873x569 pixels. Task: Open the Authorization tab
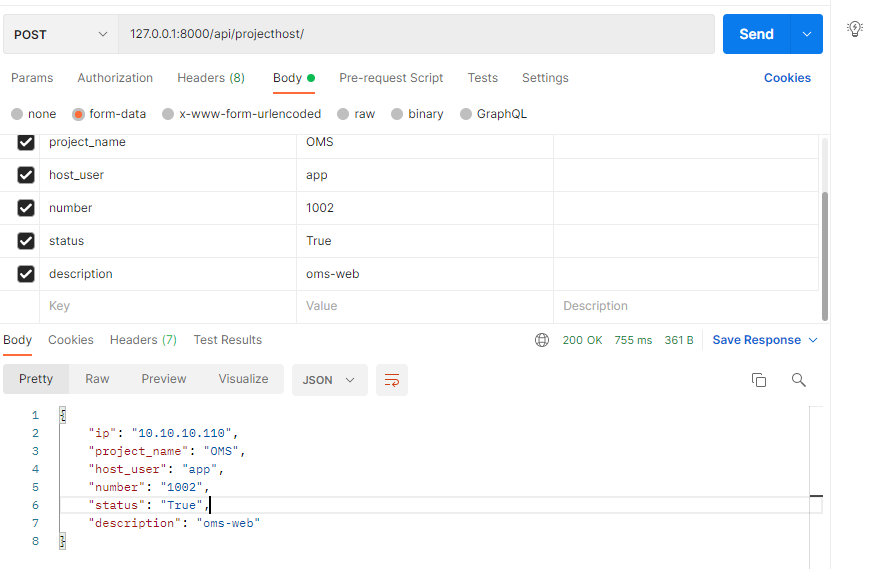(115, 78)
